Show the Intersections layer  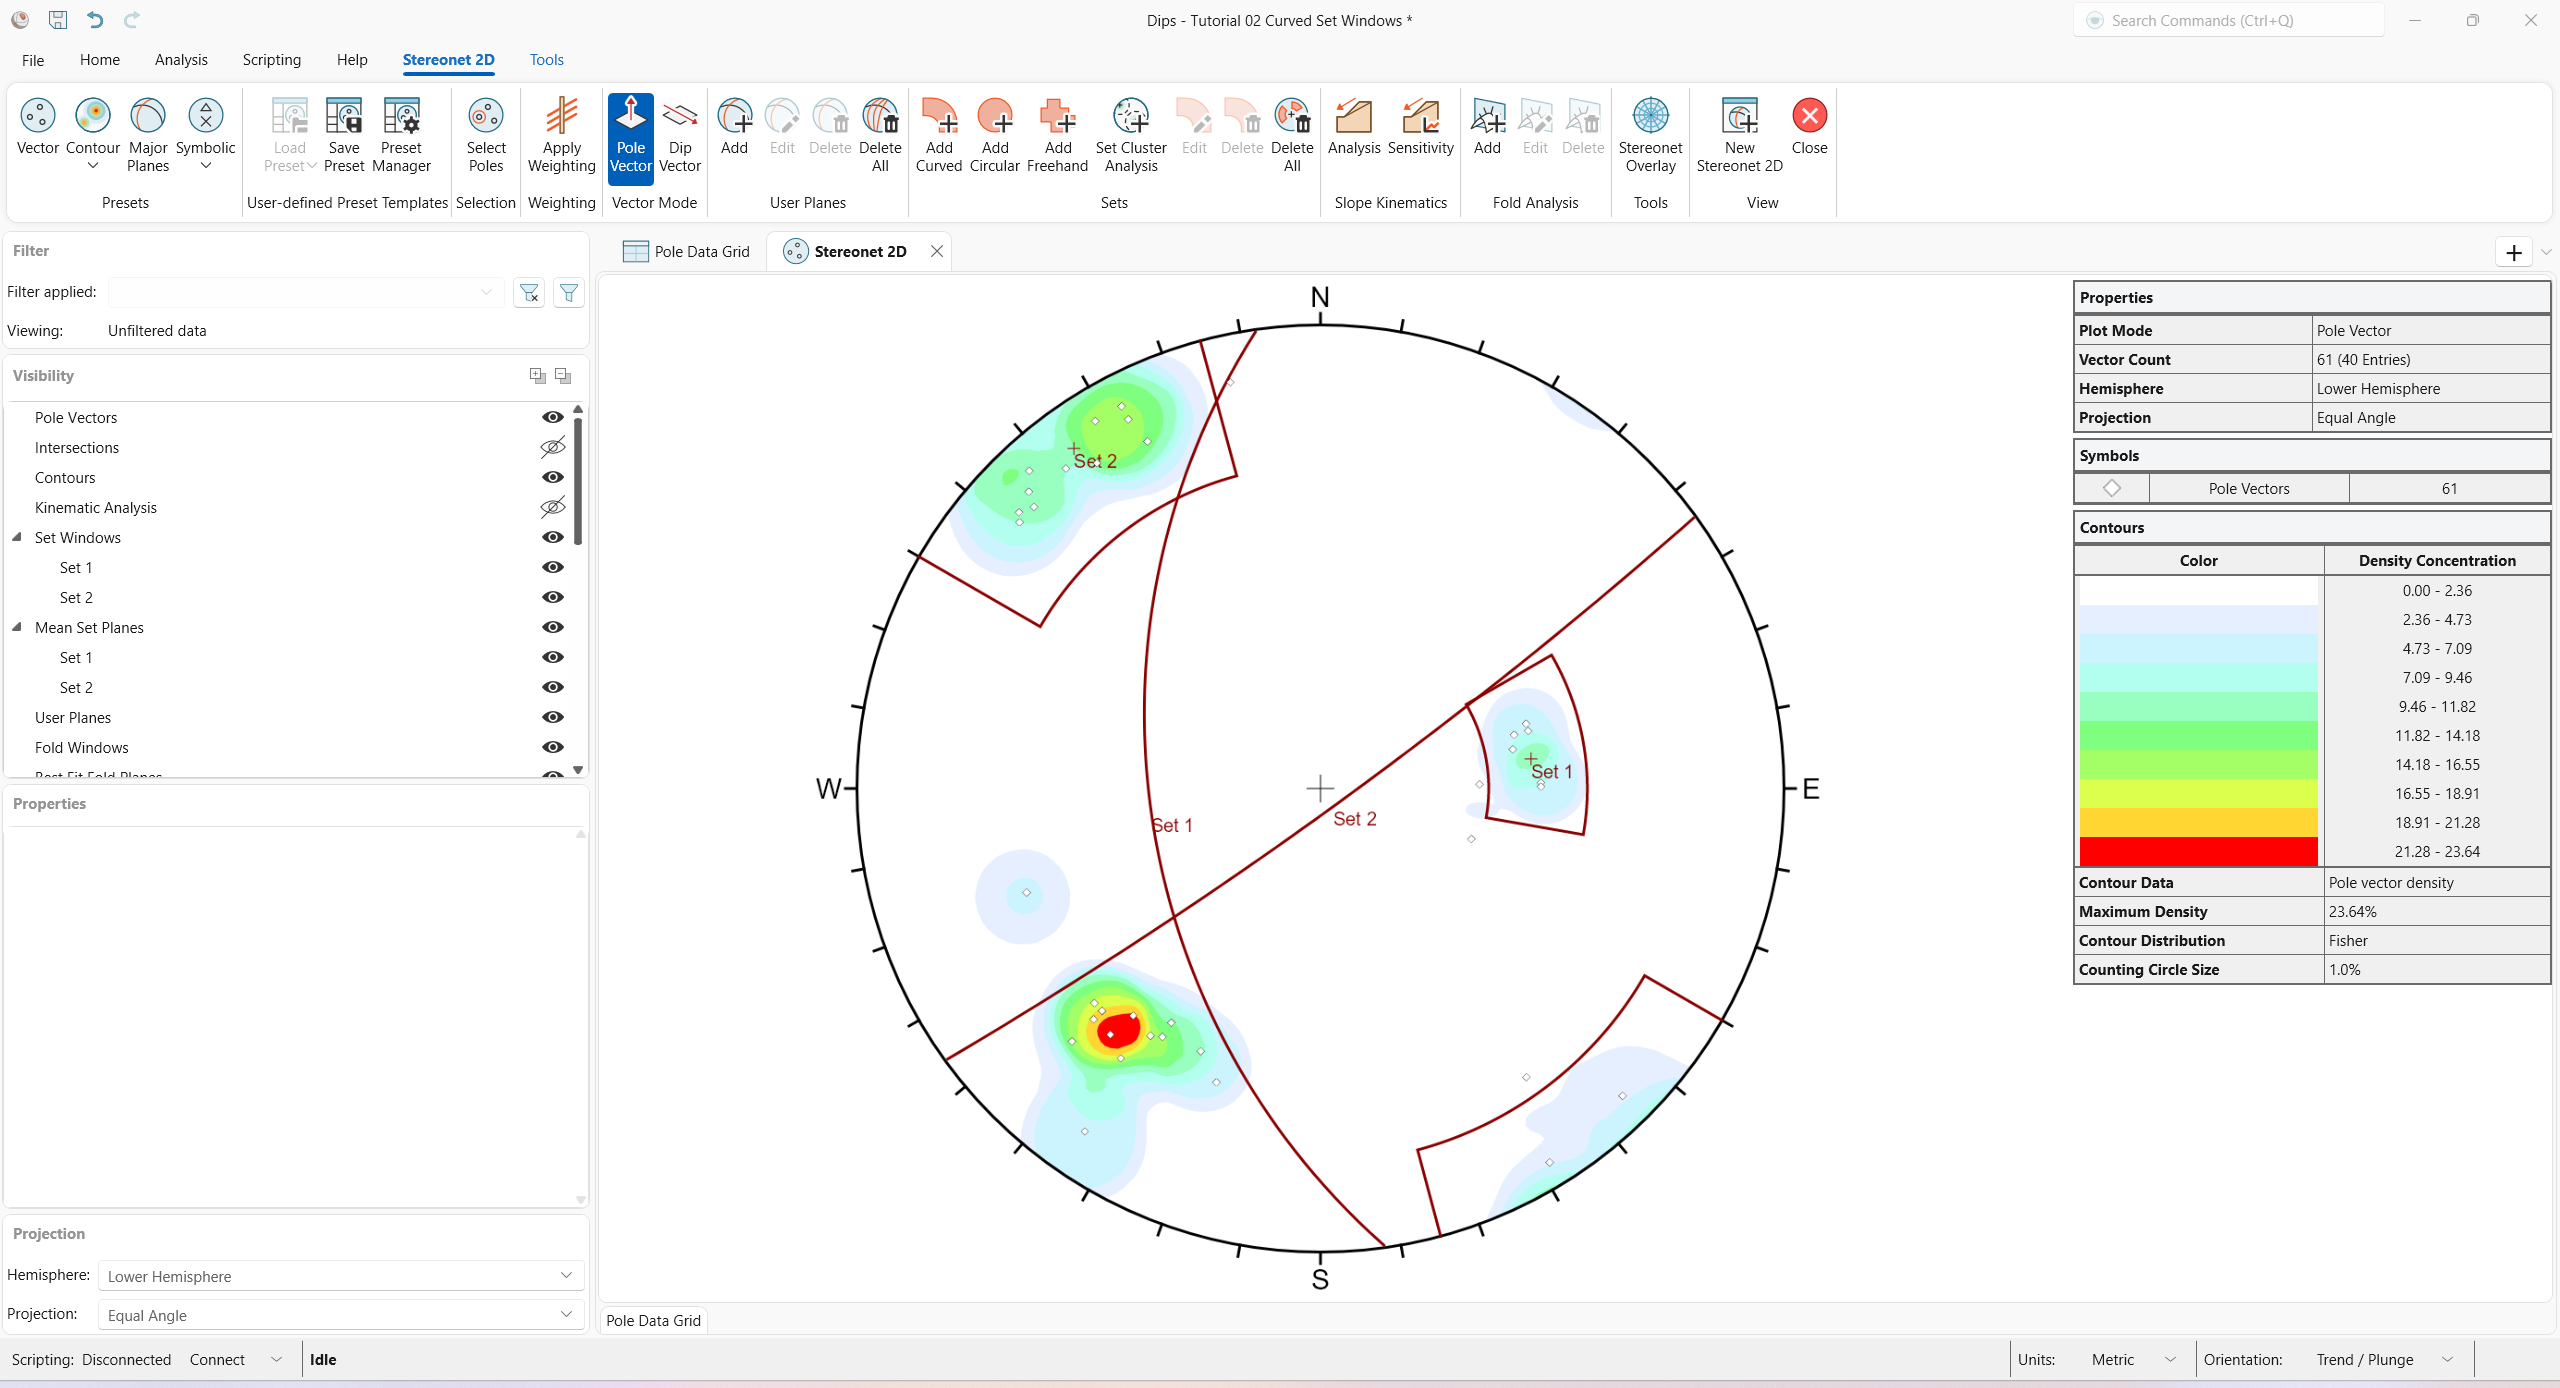(553, 447)
